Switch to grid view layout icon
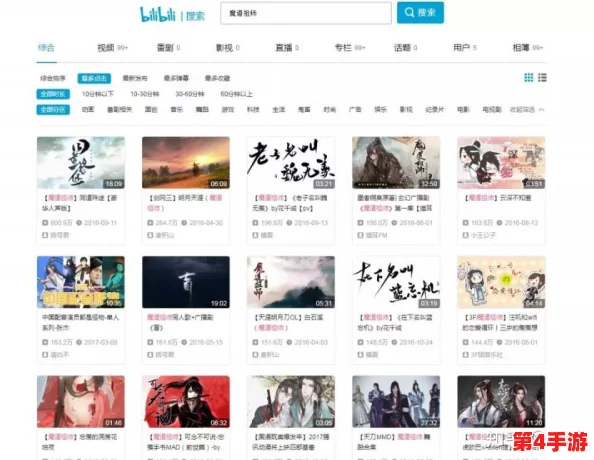594x460 pixels. 528,78
